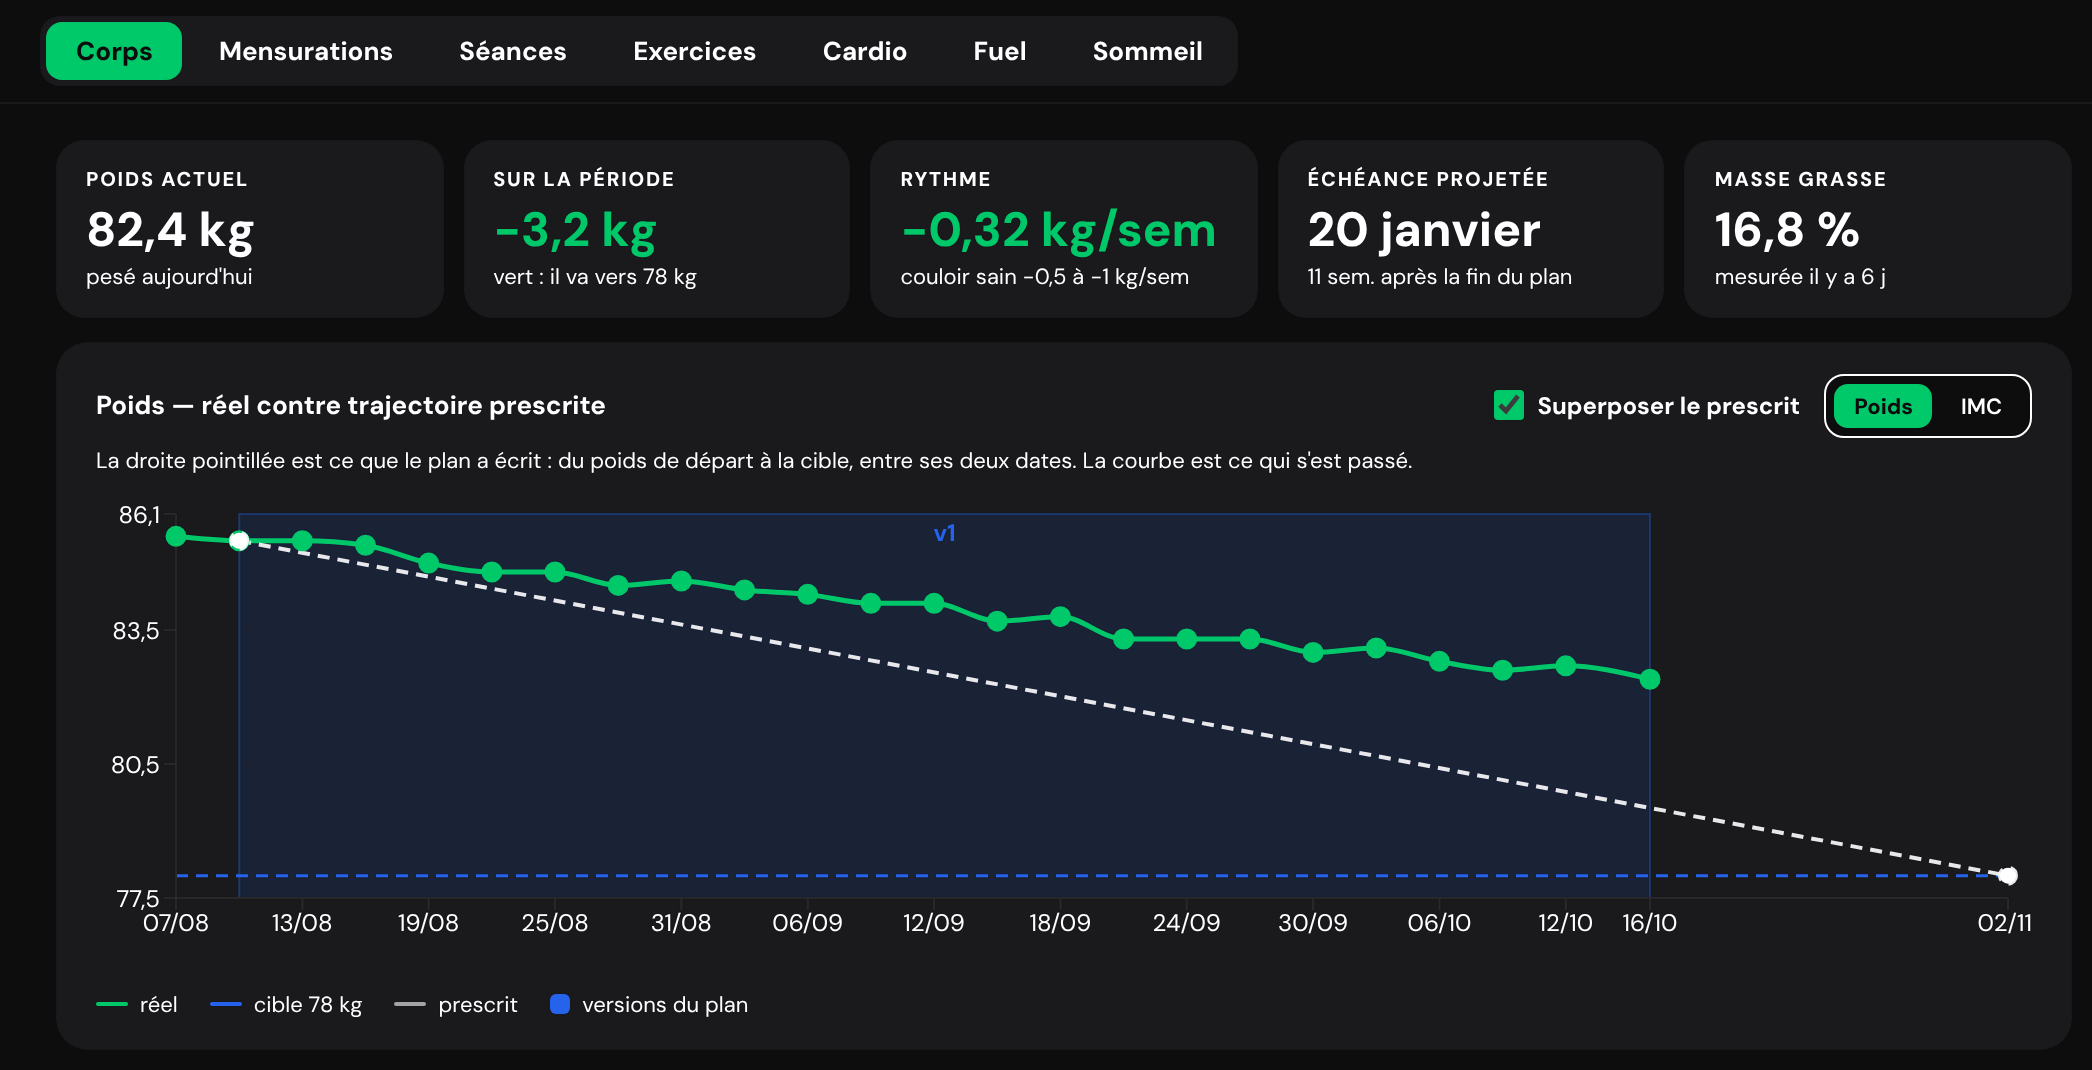Go to the Exercices tab
The image size is (2092, 1070).
(x=695, y=51)
